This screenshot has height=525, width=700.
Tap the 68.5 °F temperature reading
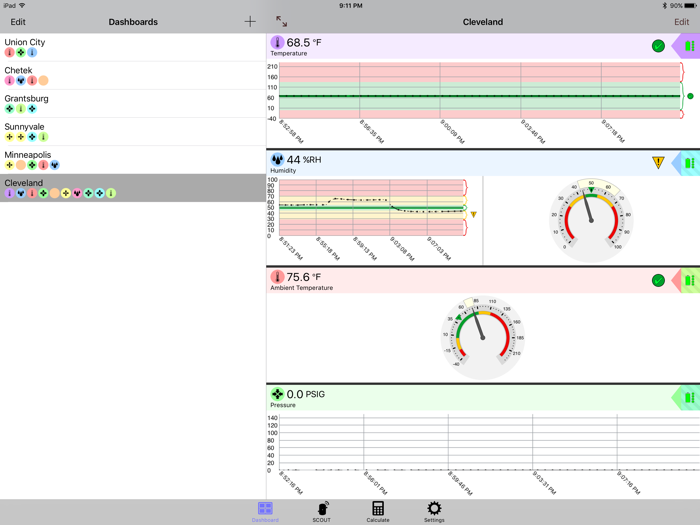304,42
